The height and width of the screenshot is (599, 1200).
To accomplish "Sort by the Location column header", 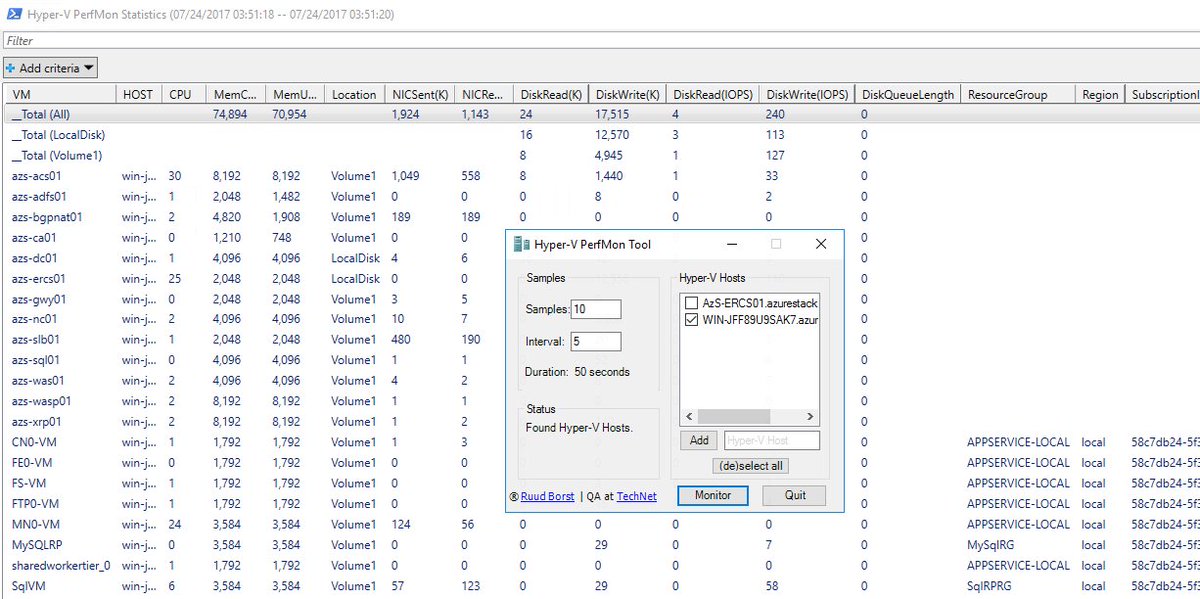I will (x=354, y=94).
